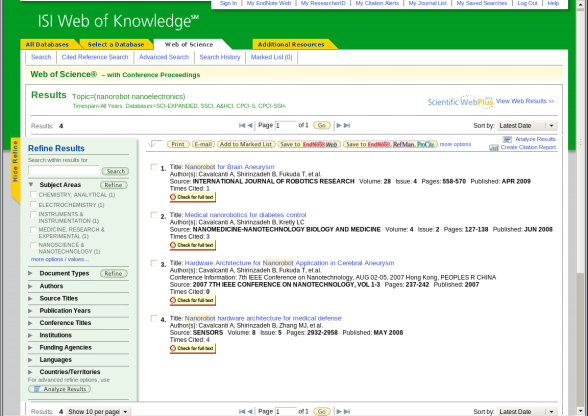Click the select-all arrow icon beside Print

pos(154,144)
